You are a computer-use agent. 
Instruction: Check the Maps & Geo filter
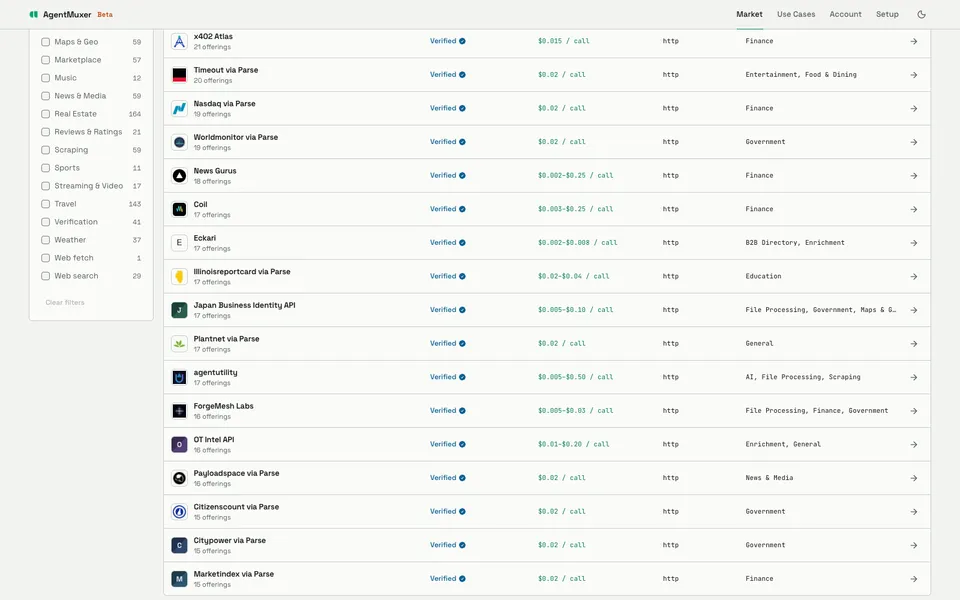pos(45,42)
